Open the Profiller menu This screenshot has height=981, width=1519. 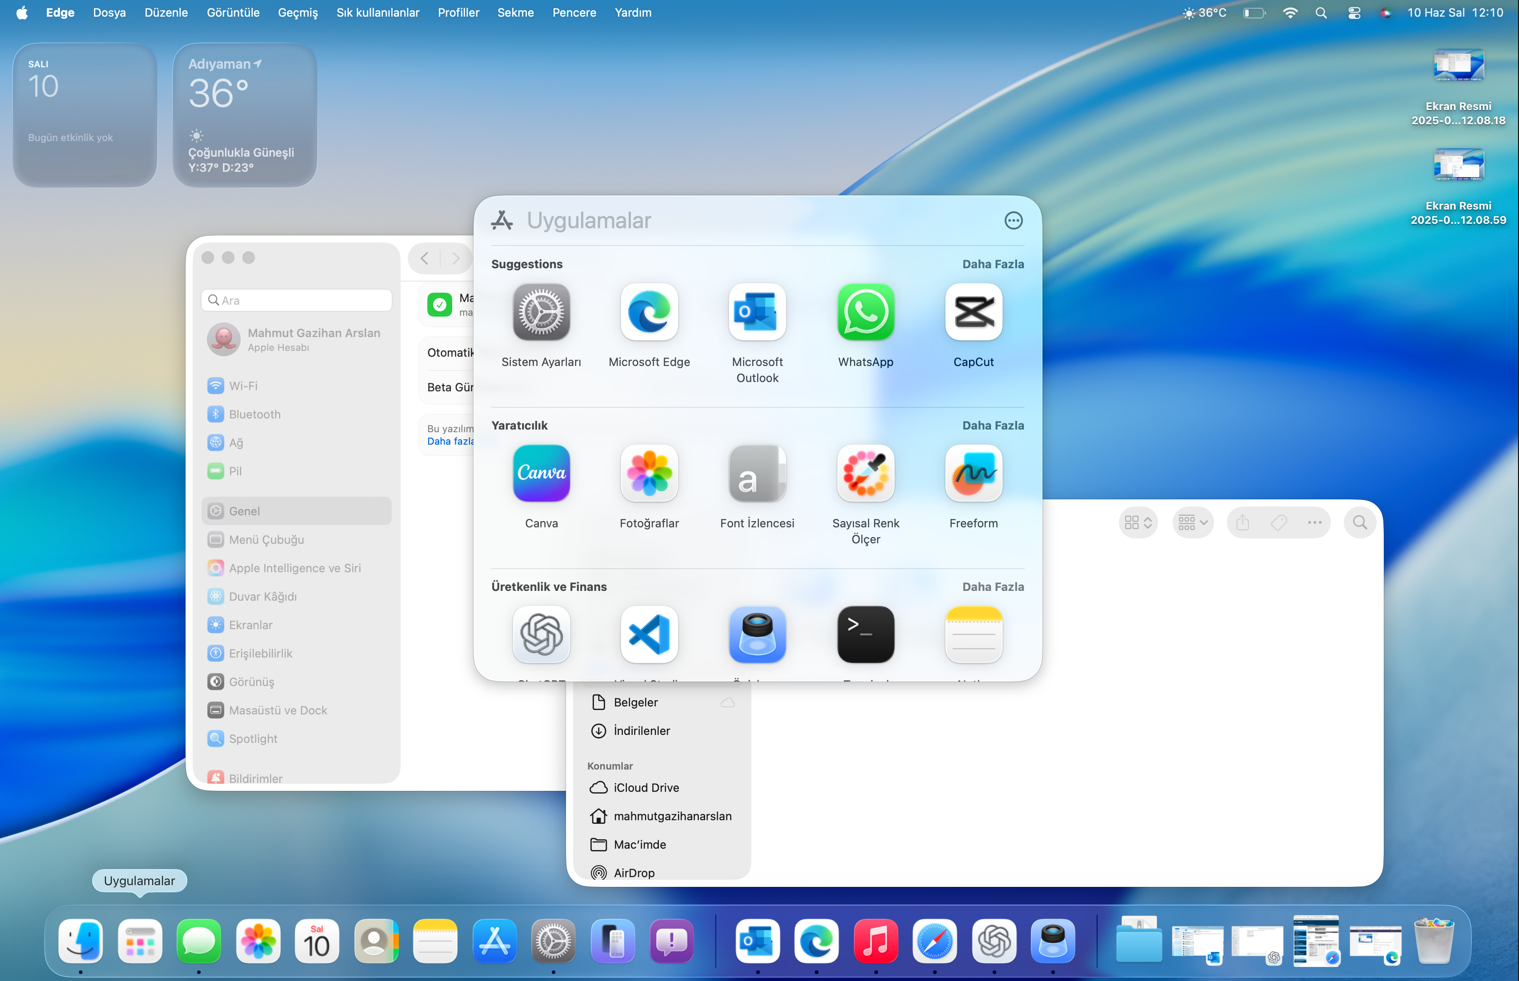459,13
